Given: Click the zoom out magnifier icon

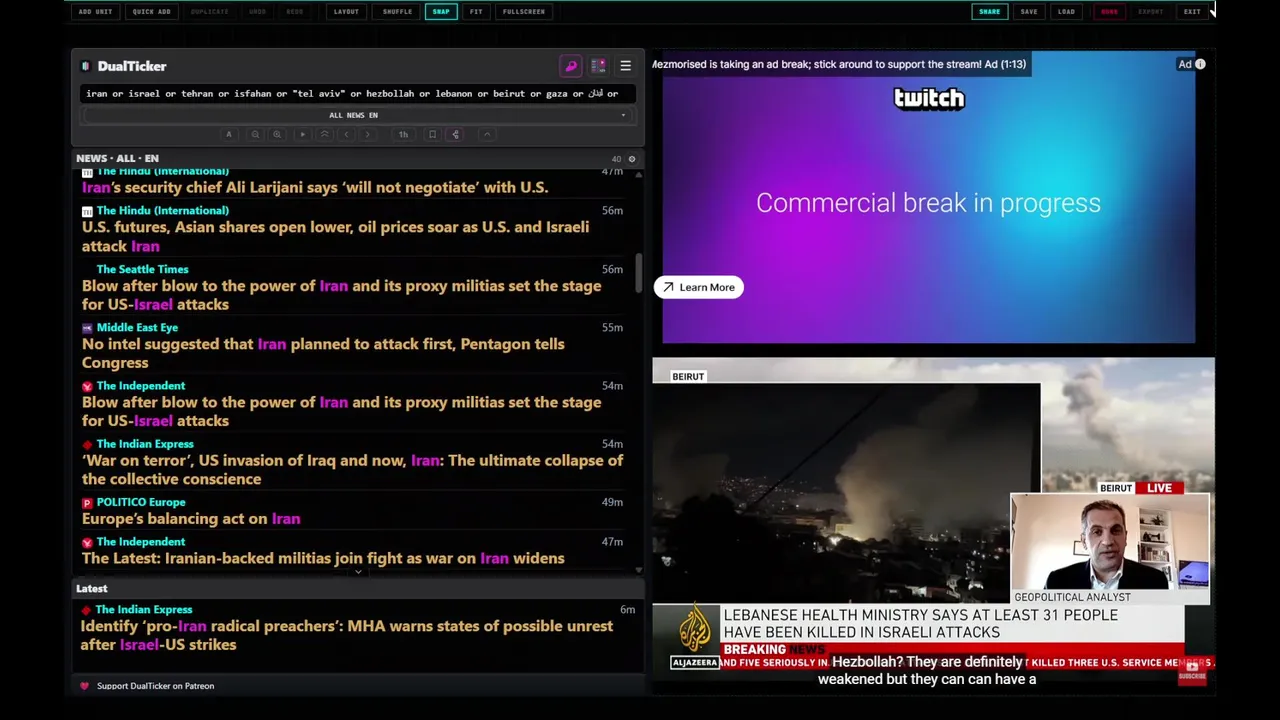Looking at the screenshot, I should click(255, 134).
